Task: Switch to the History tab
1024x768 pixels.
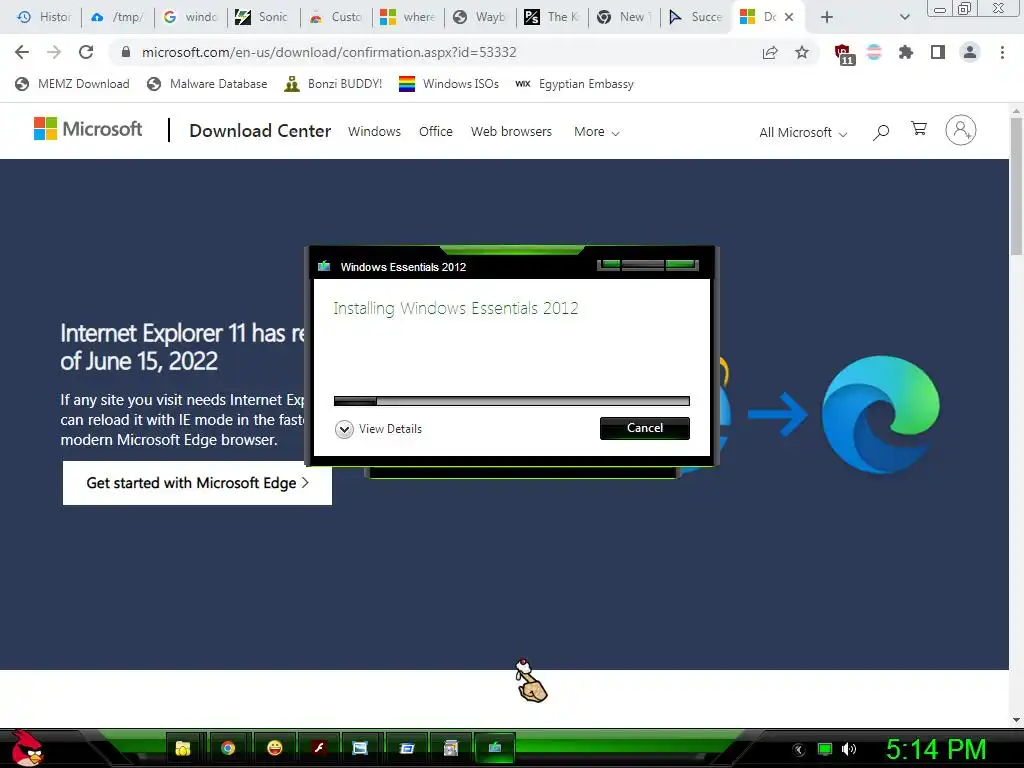Action: coord(44,17)
